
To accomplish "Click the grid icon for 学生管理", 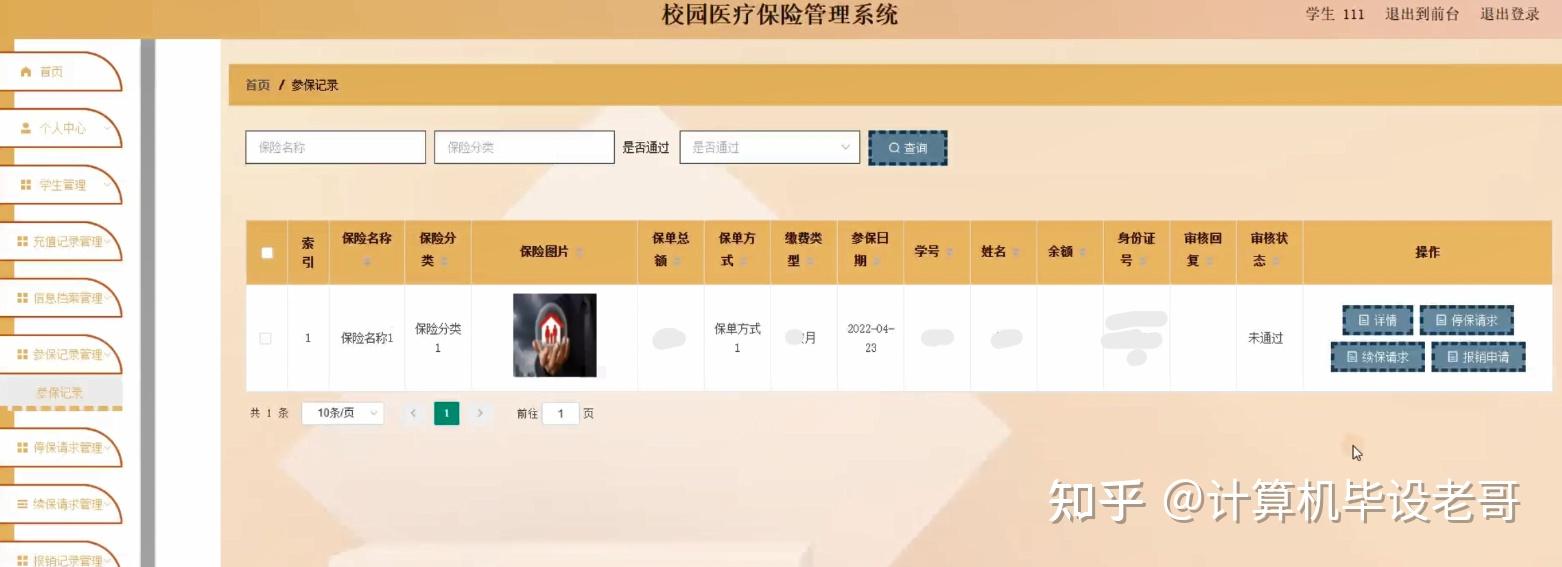I will pos(27,185).
